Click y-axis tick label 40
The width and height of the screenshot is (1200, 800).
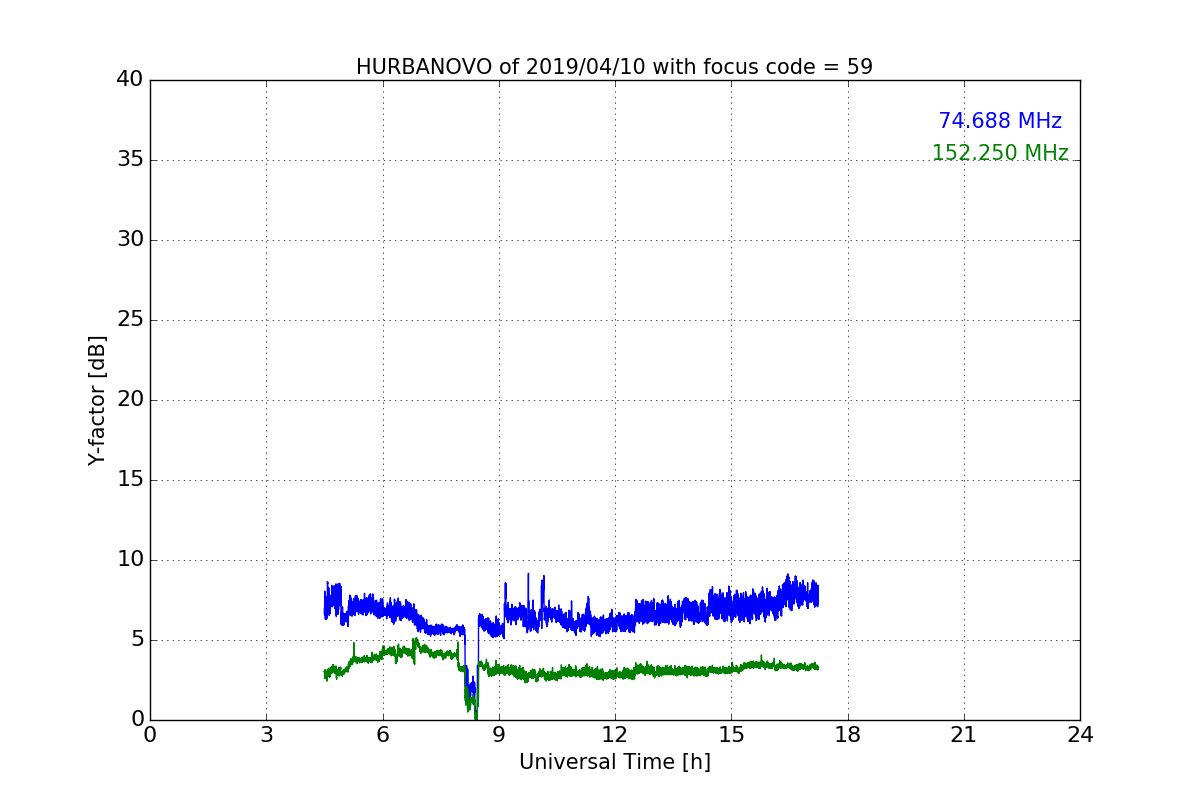[x=130, y=80]
